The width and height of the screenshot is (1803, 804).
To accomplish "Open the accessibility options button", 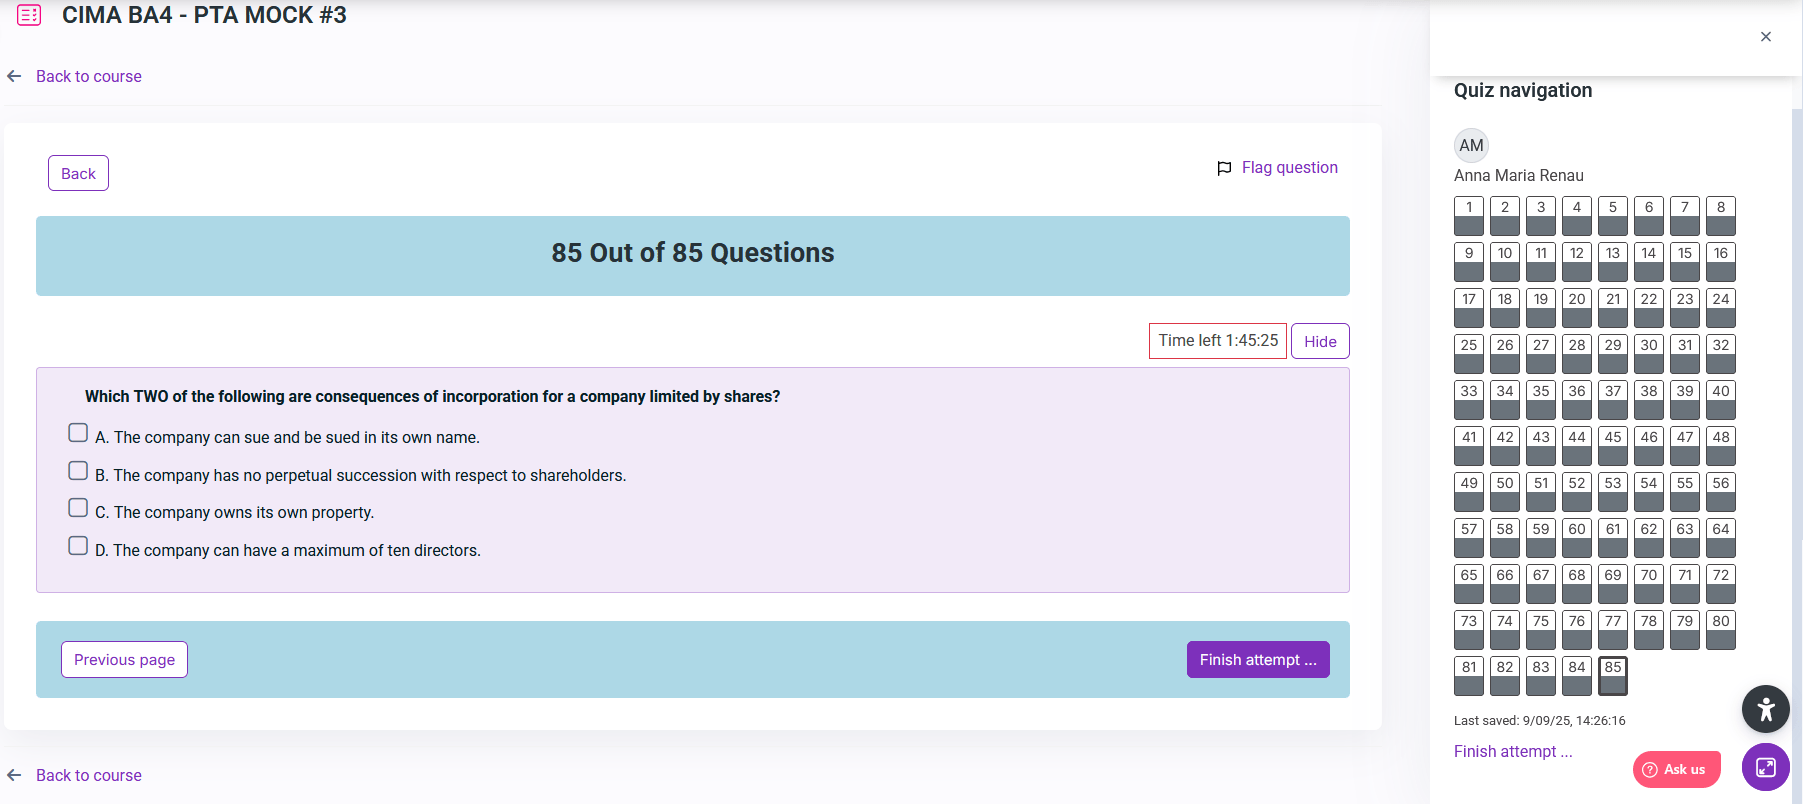I will click(x=1765, y=709).
